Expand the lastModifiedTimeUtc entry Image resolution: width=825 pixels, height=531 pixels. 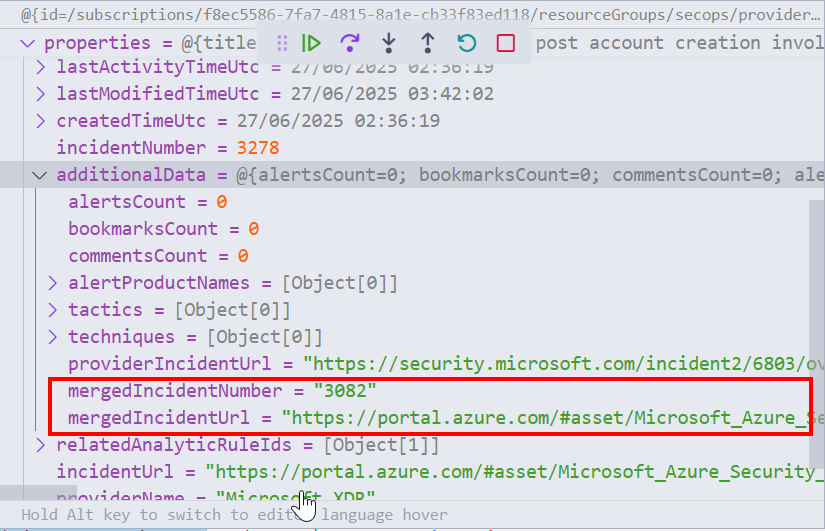click(x=41, y=94)
